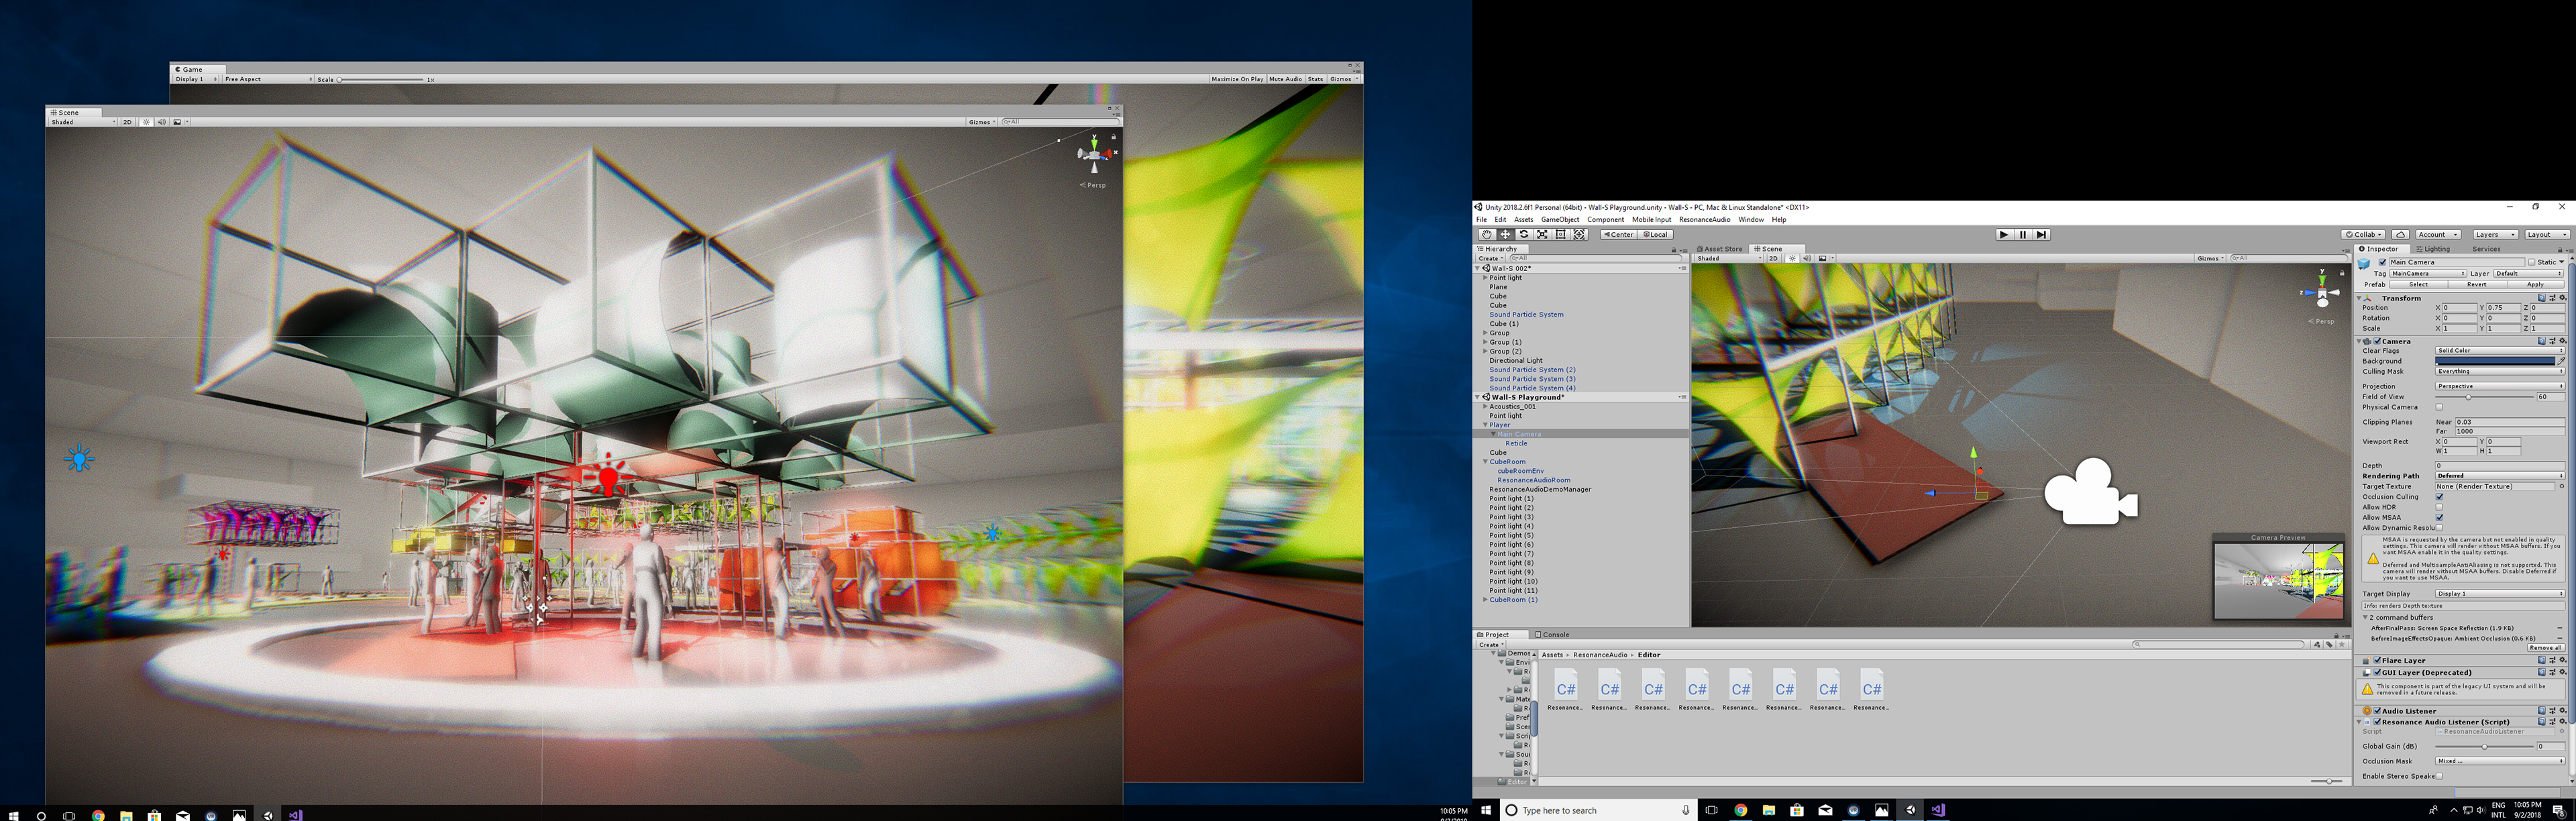This screenshot has width=2576, height=821.
Task: Toggle scene audio speaker icon
Action: [x=1807, y=258]
